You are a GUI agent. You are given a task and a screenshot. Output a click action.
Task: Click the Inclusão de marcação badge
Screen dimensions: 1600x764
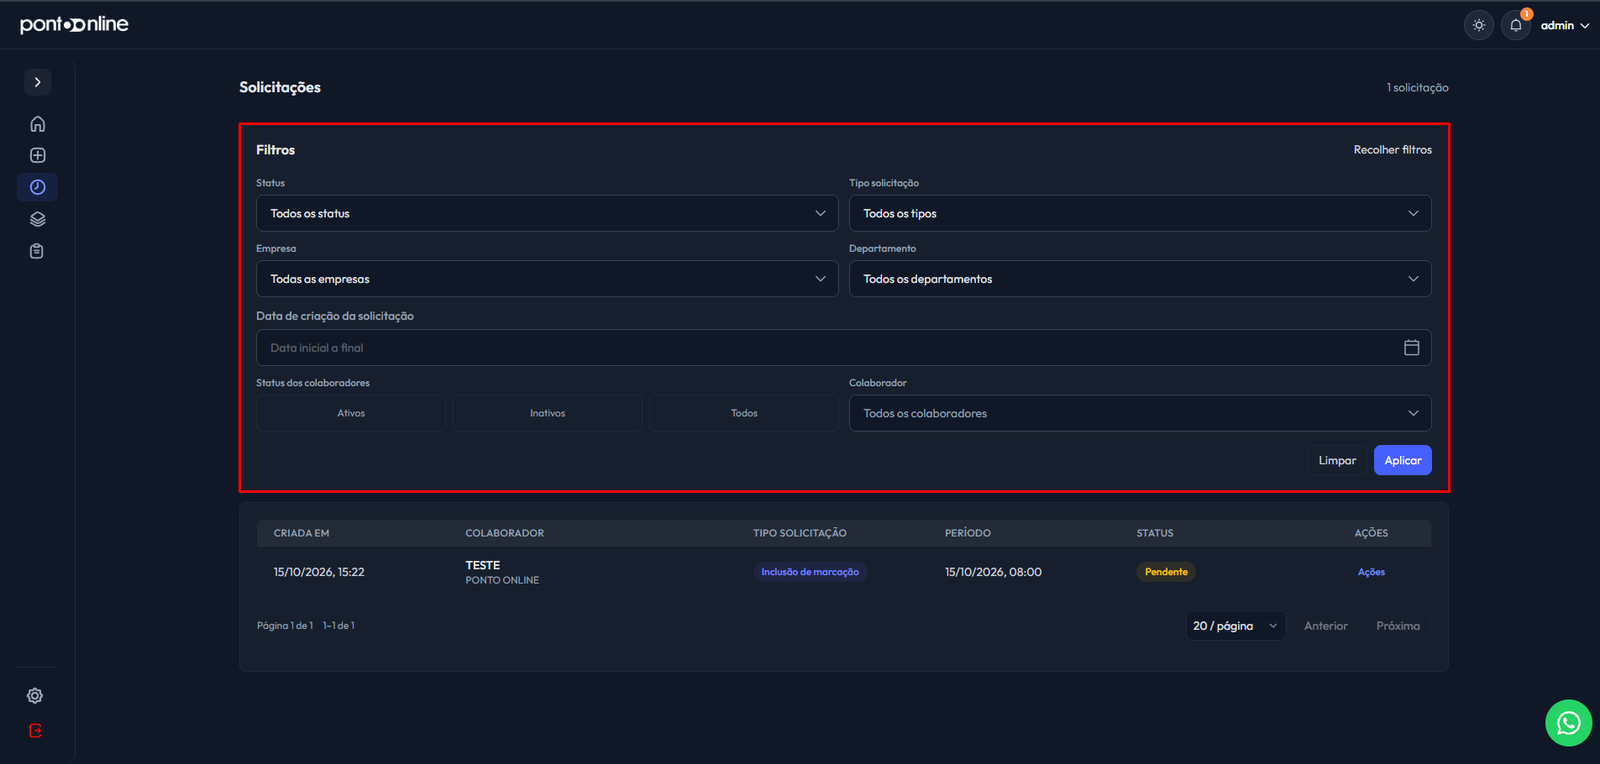810,572
